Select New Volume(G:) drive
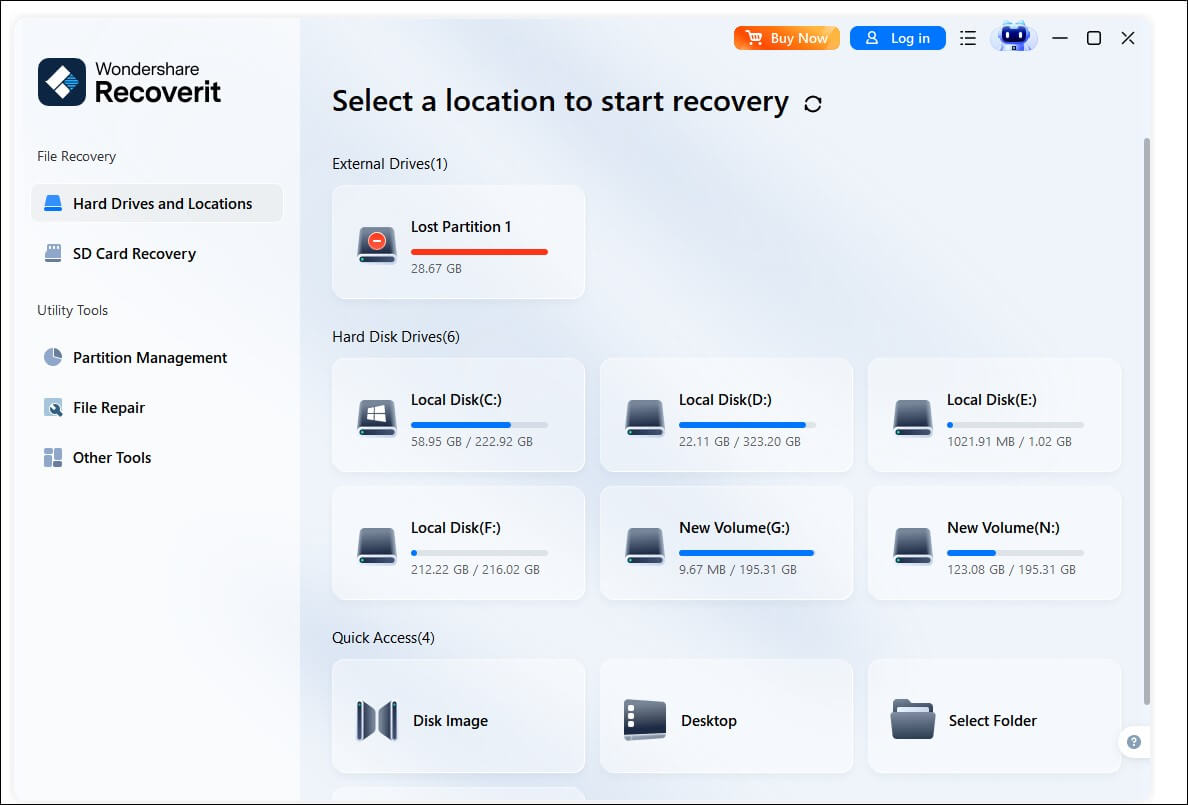 [x=726, y=542]
